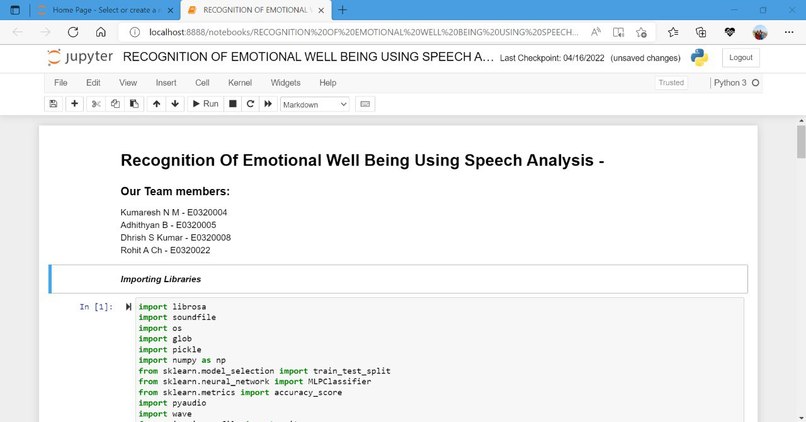
Task: Interrupt the kernel with the stop icon
Action: [233, 104]
